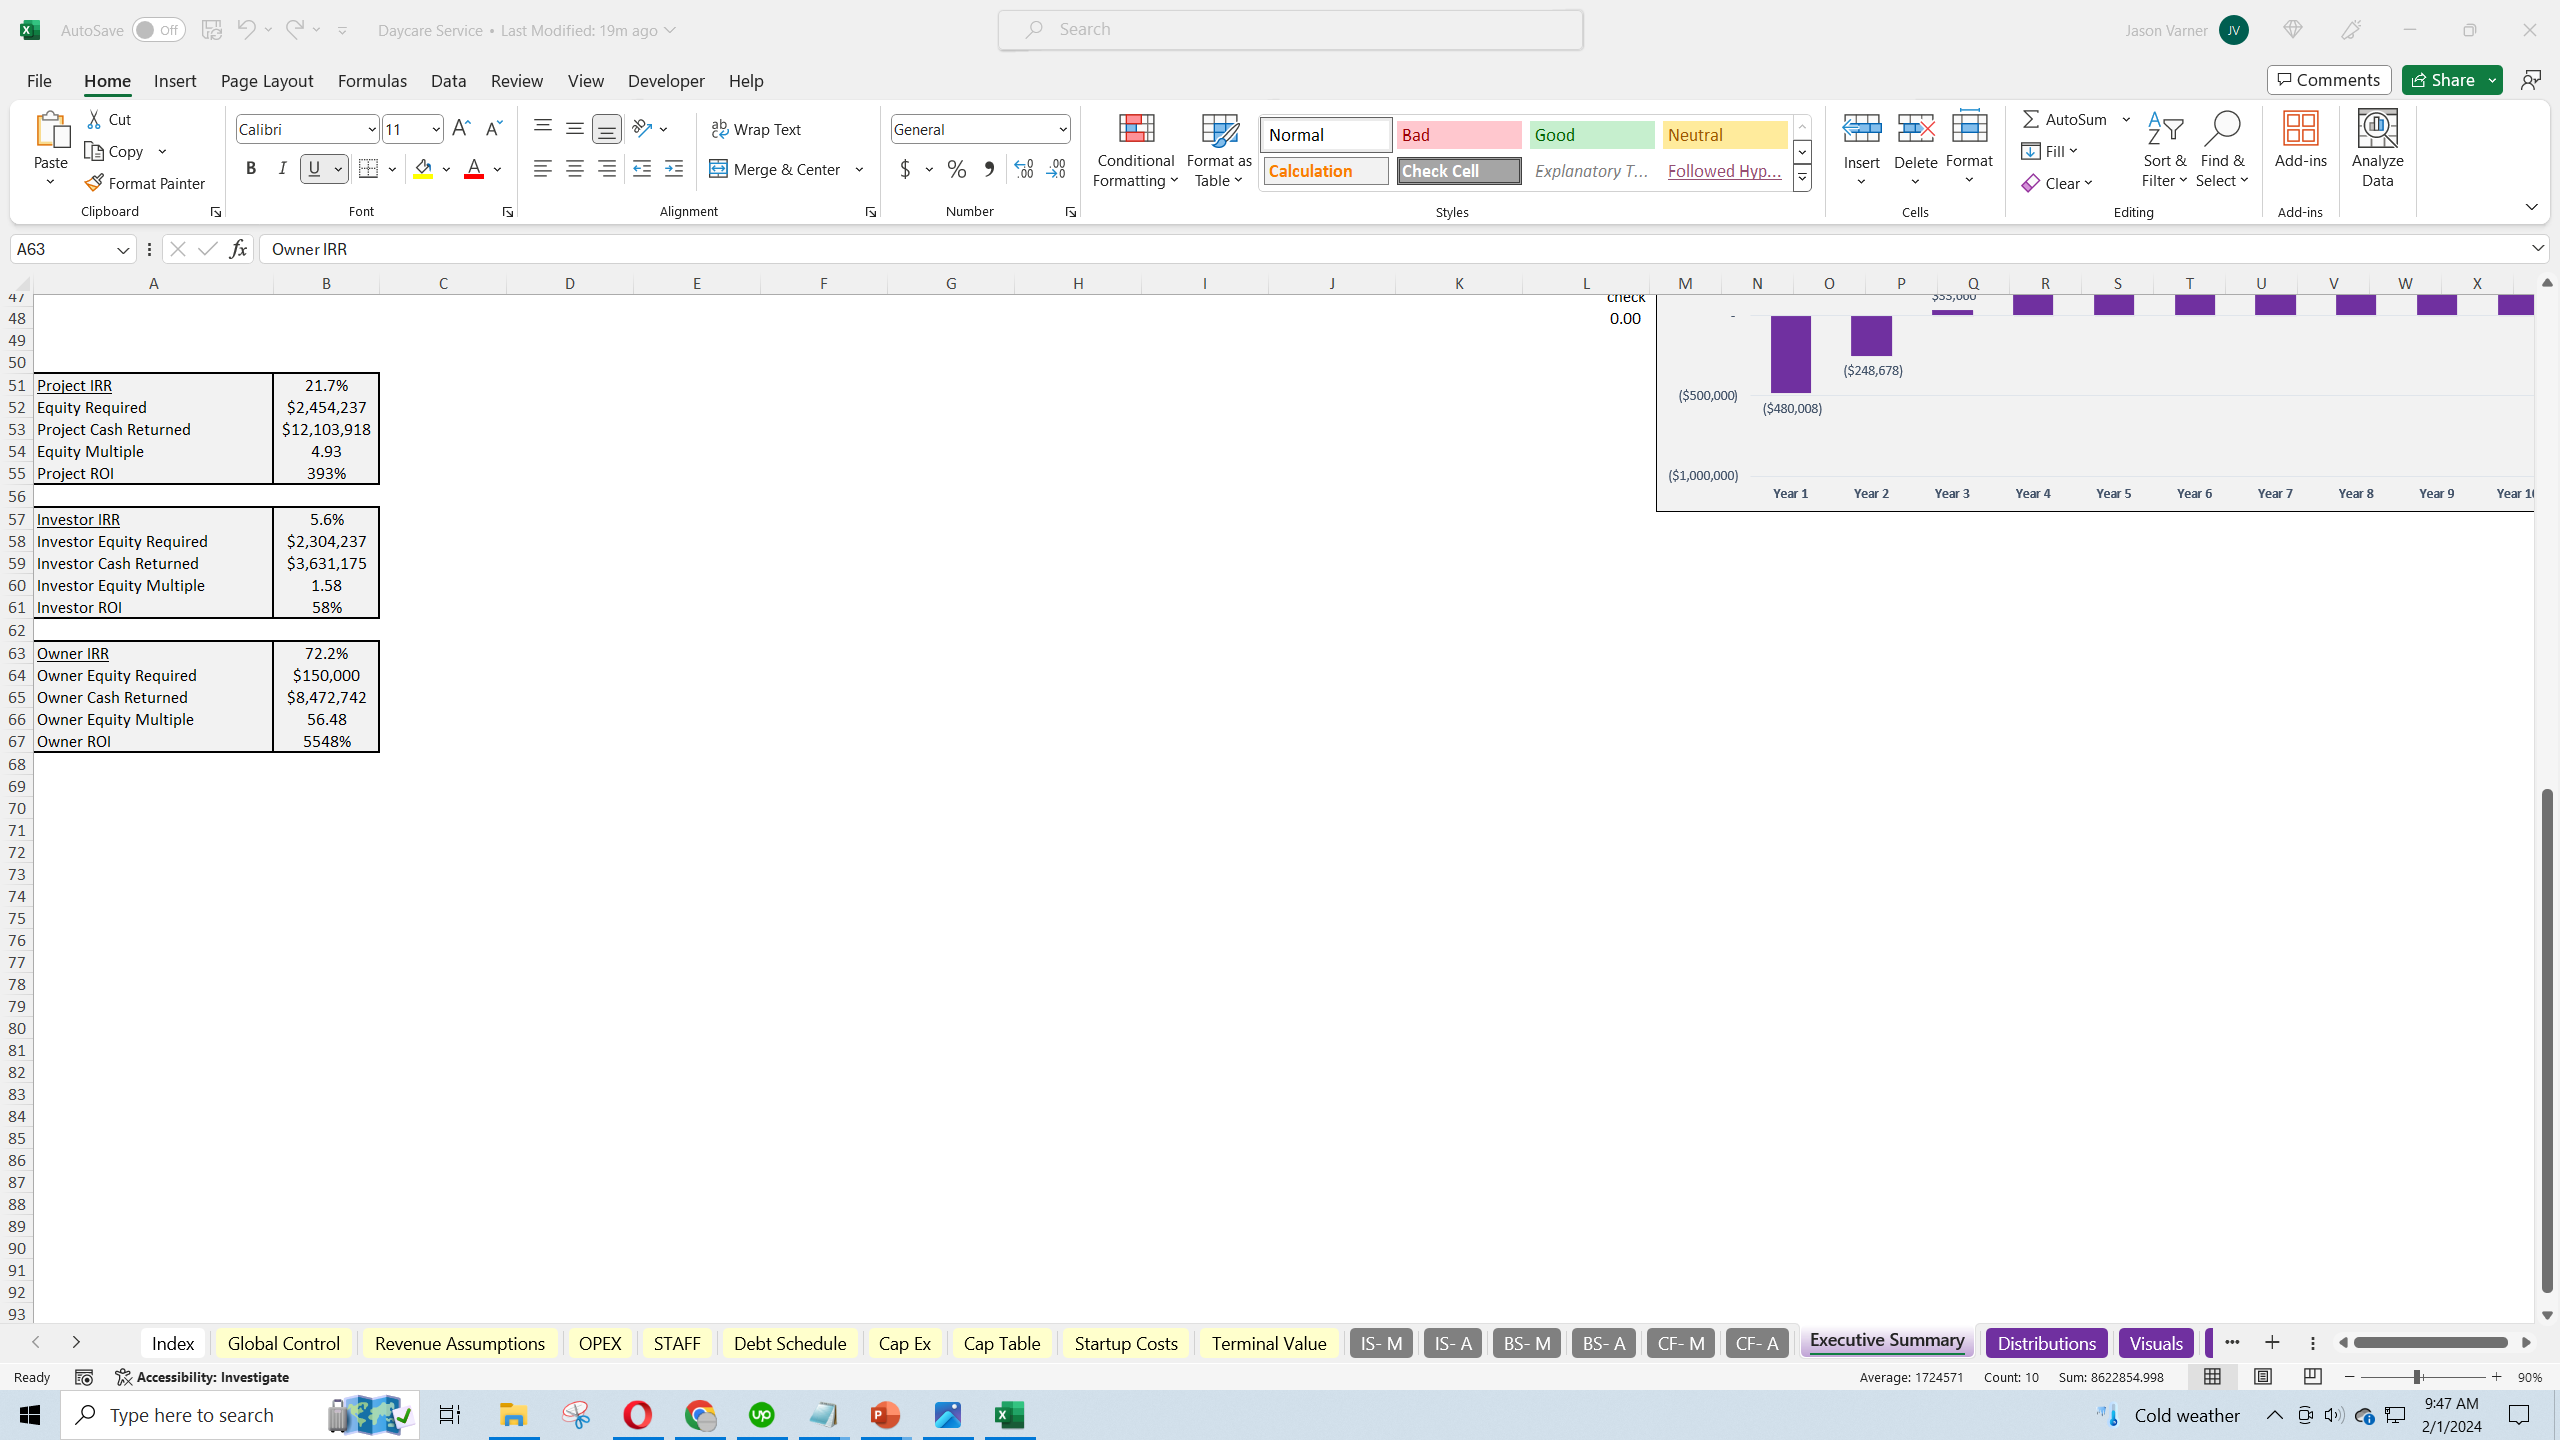Click the Format Painter brush icon

[94, 183]
